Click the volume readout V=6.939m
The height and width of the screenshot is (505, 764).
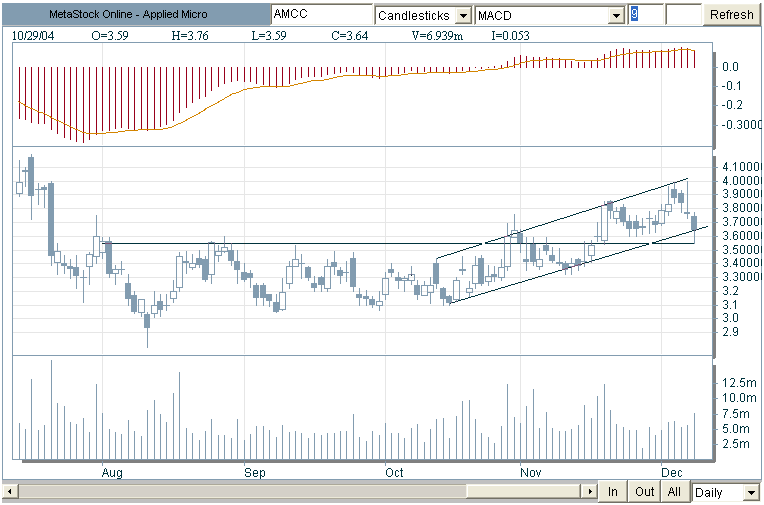[x=438, y=36]
